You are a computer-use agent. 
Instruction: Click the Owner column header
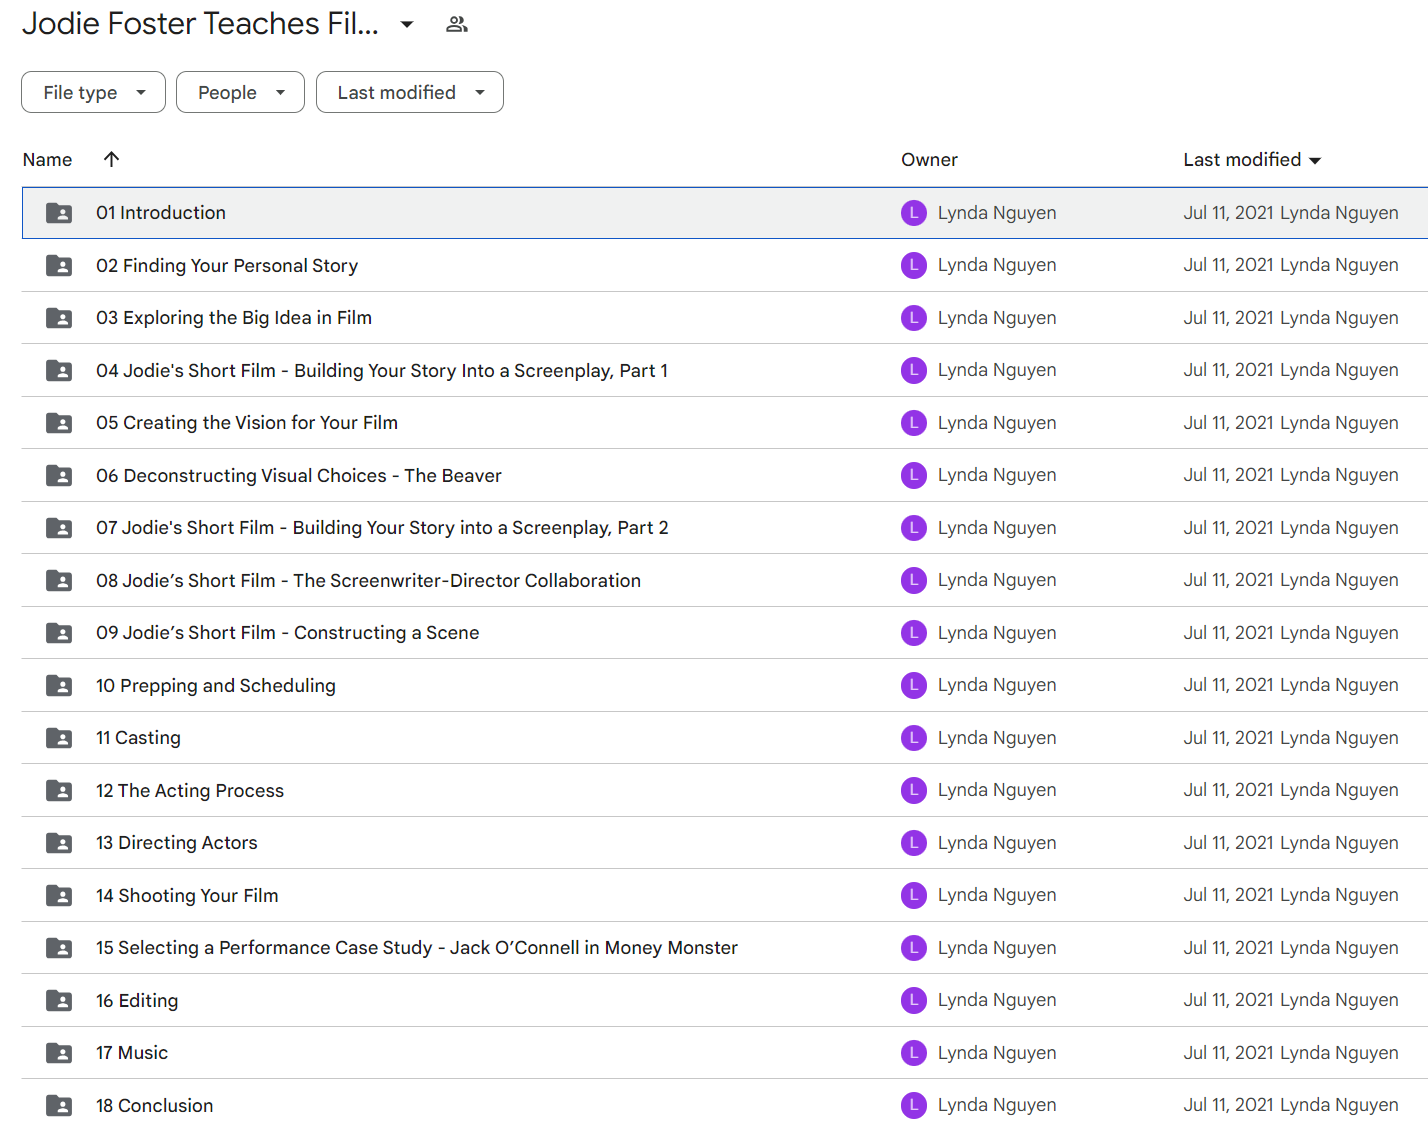[x=929, y=159]
